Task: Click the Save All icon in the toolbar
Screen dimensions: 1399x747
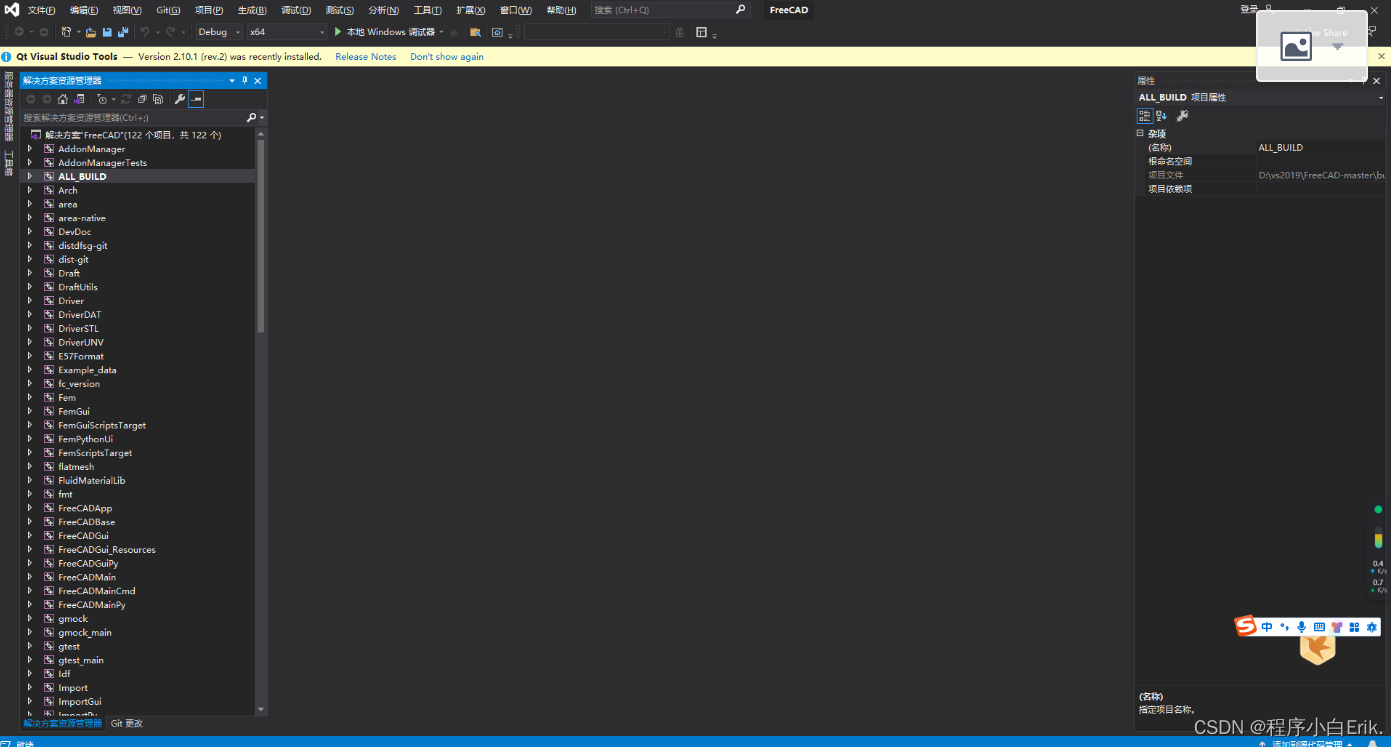Action: click(x=123, y=32)
